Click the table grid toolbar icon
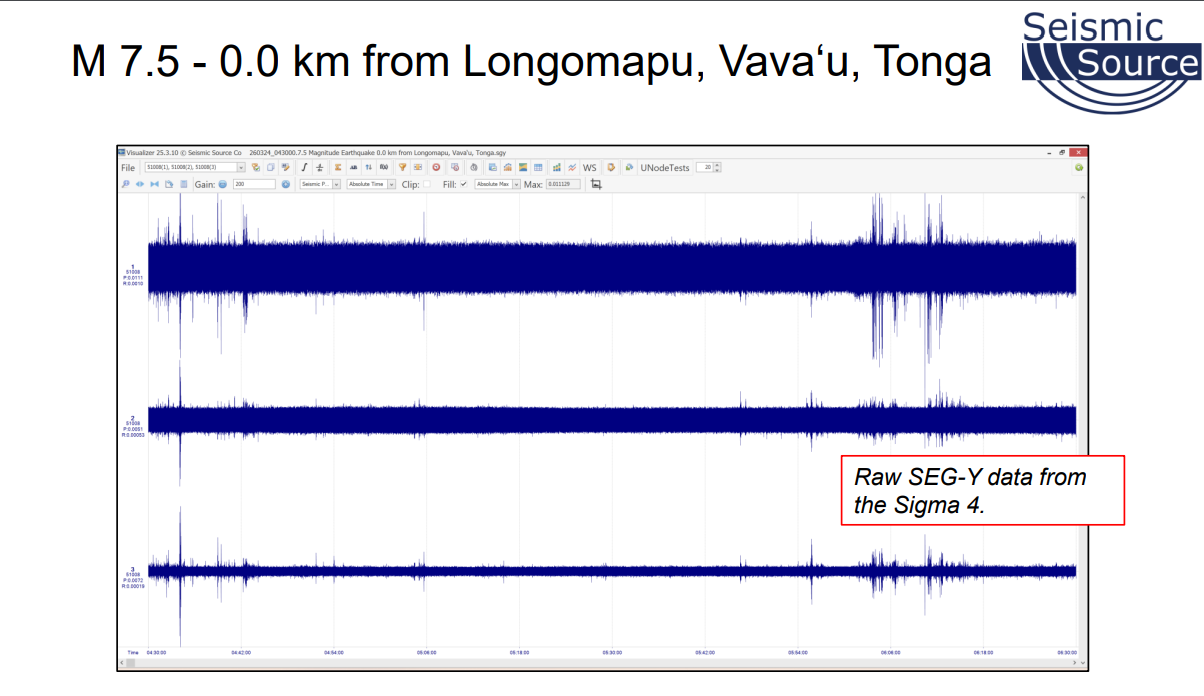The width and height of the screenshot is (1204, 696). pos(538,167)
